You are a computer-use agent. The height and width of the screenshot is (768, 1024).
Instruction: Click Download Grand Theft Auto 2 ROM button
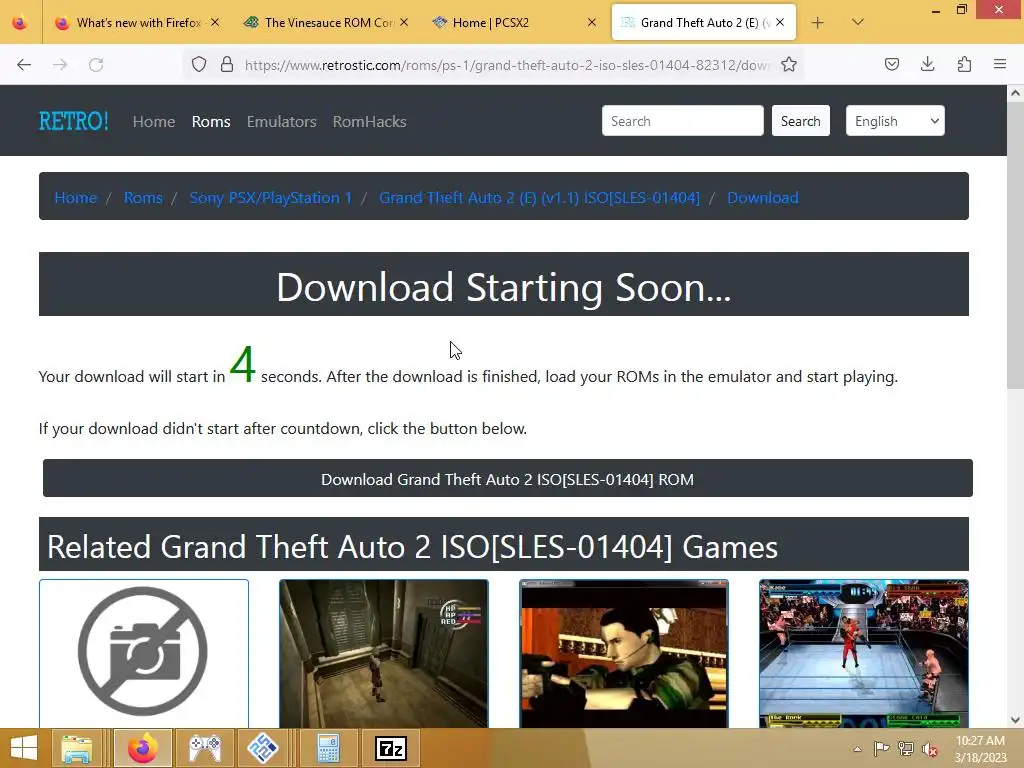click(x=507, y=478)
